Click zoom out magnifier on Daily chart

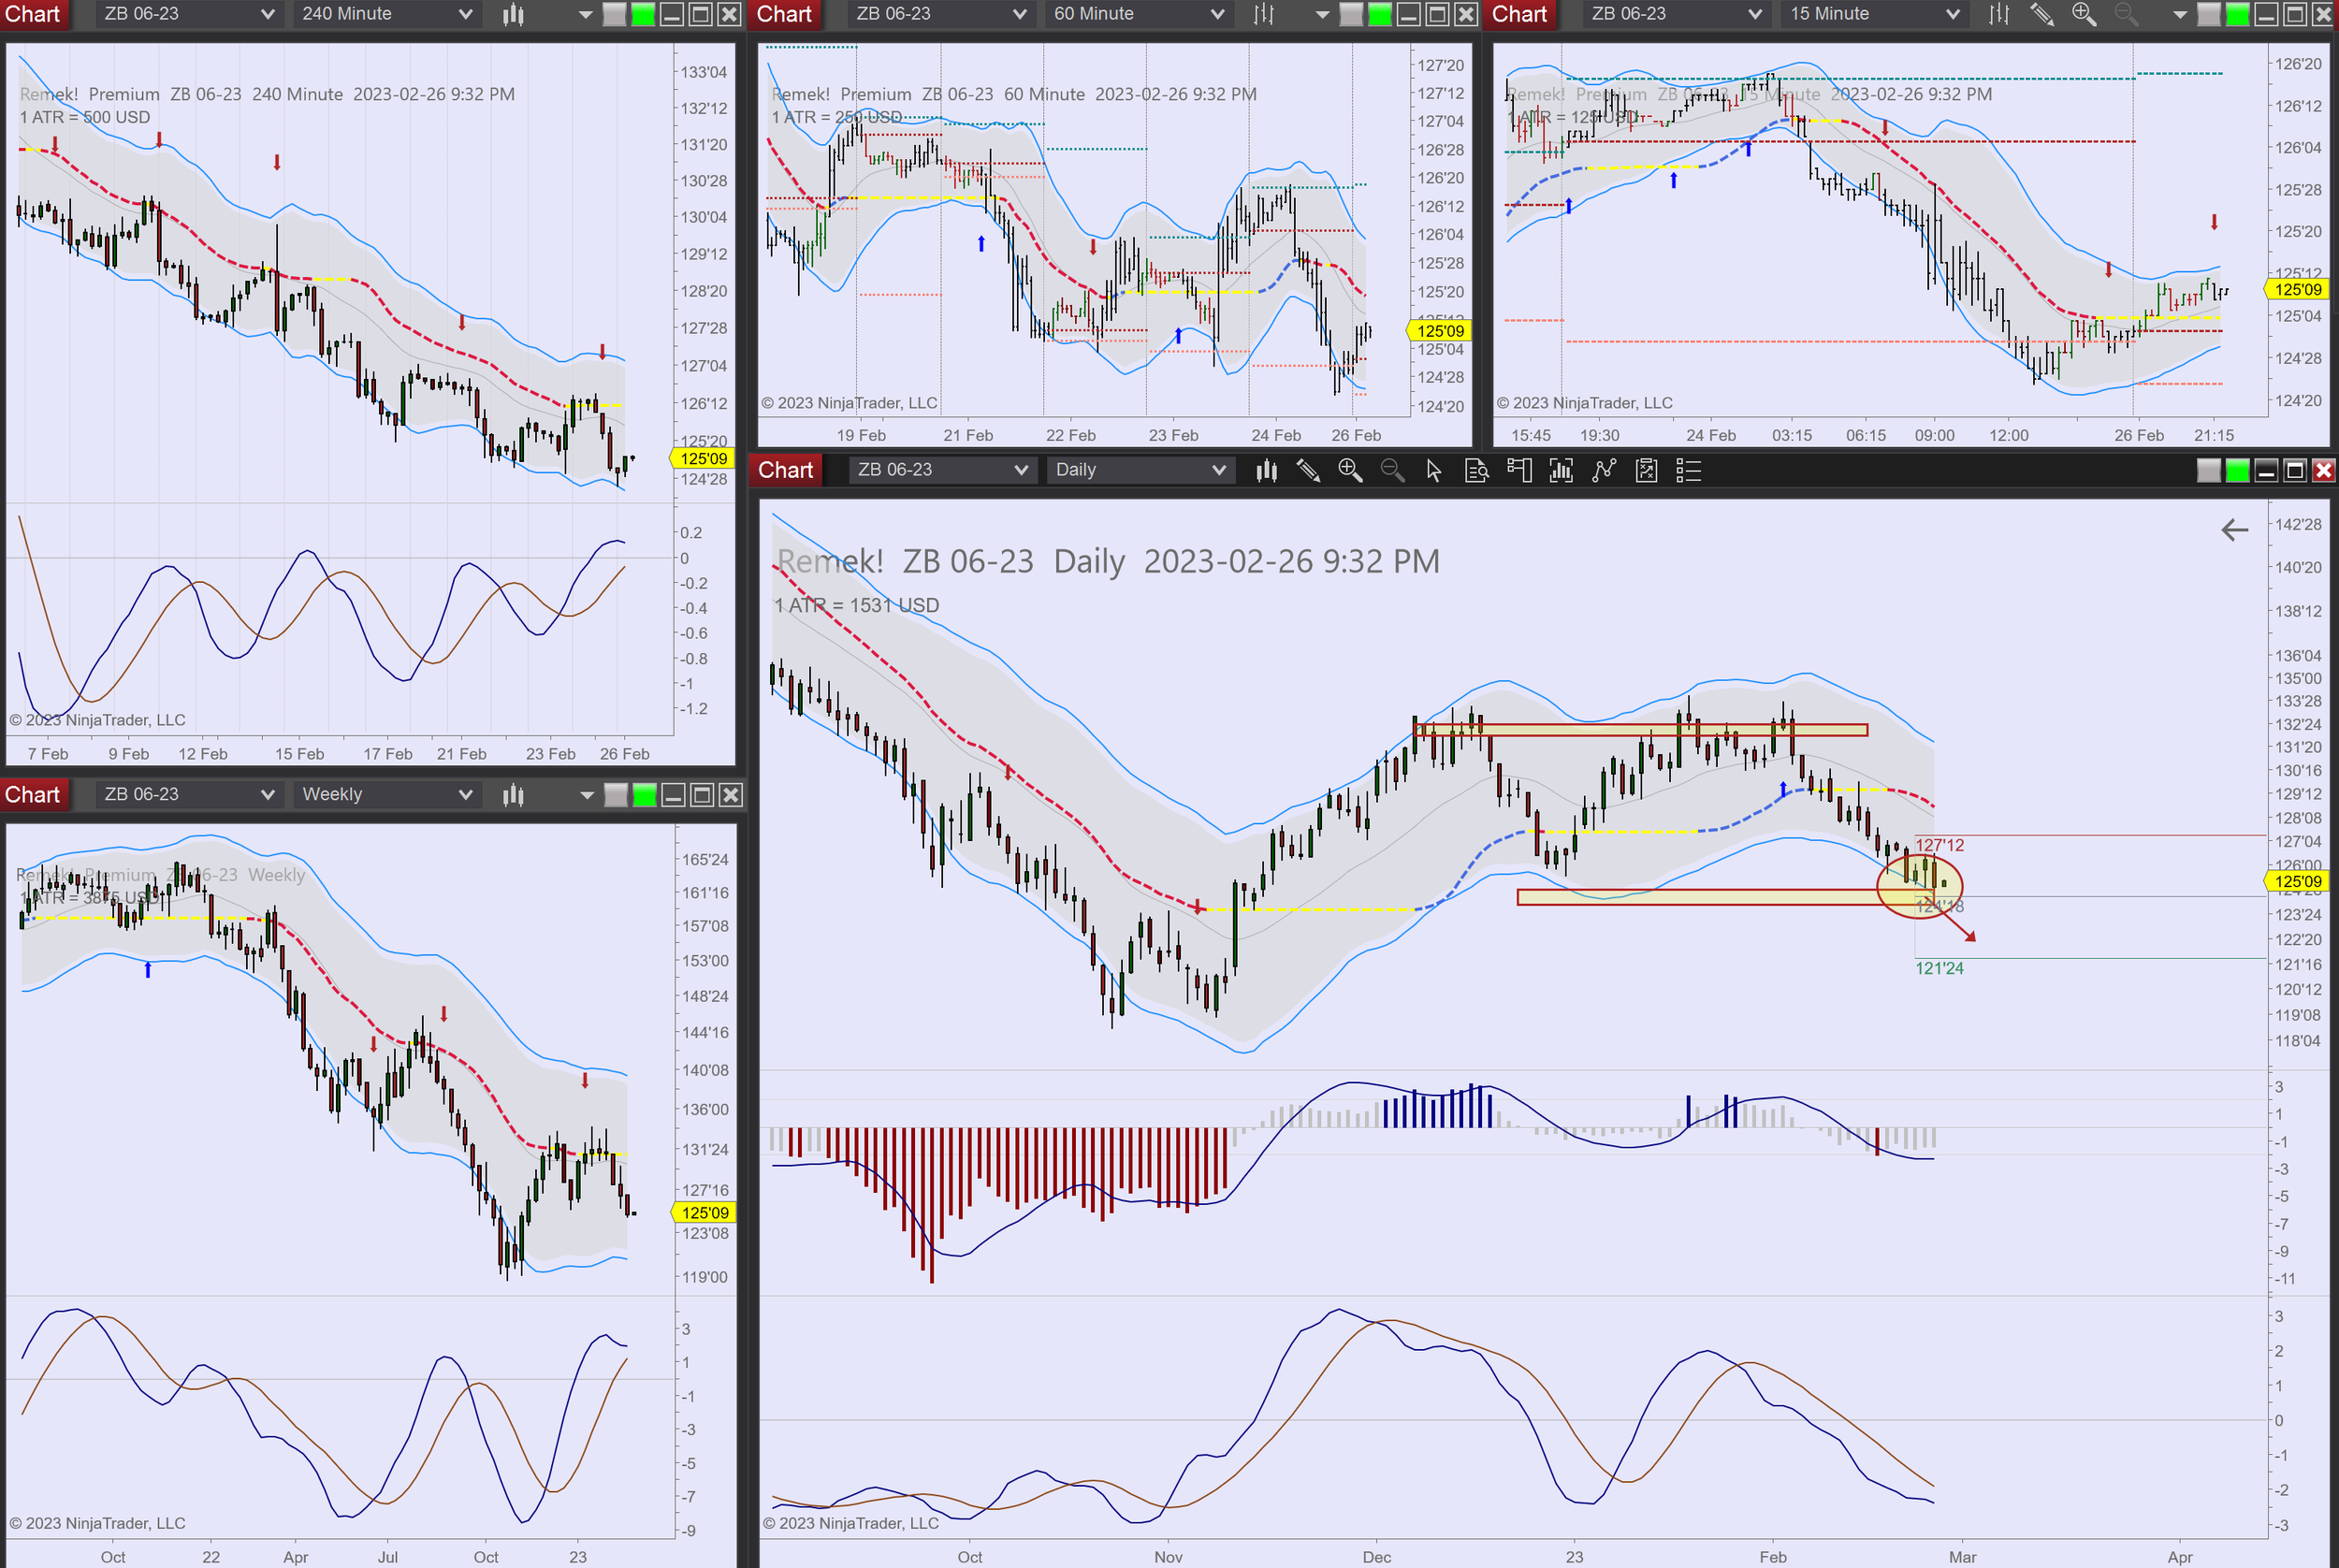1392,470
